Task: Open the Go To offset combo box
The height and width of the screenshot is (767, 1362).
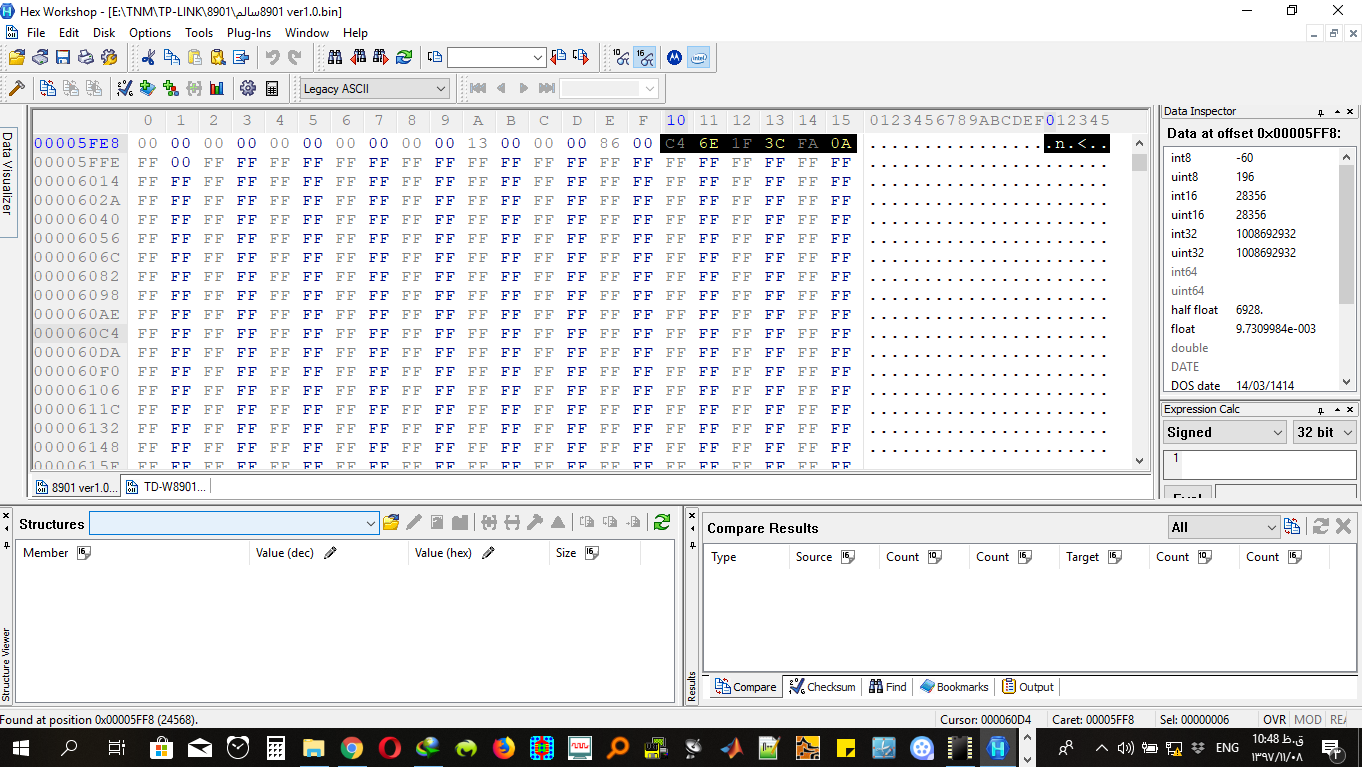Action: point(497,58)
